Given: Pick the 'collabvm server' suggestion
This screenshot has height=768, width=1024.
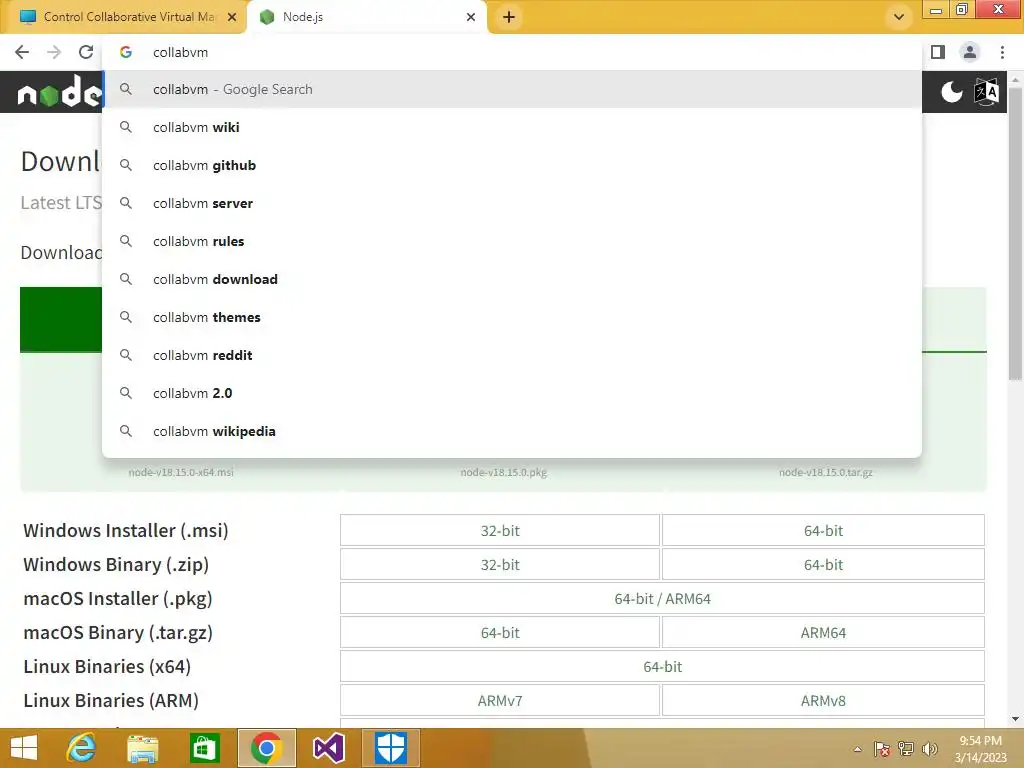Looking at the screenshot, I should click(x=512, y=203).
